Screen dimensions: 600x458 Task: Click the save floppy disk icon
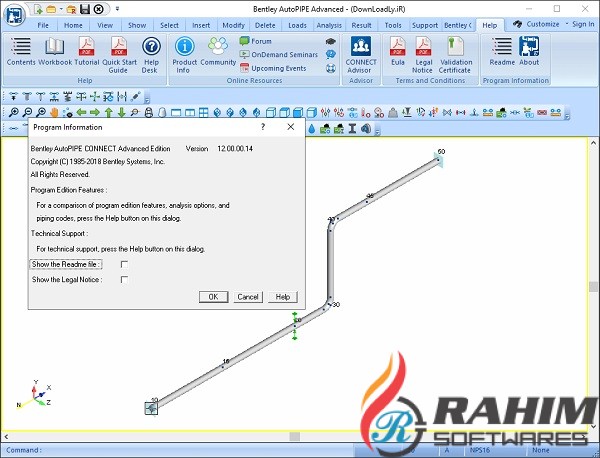(85, 9)
